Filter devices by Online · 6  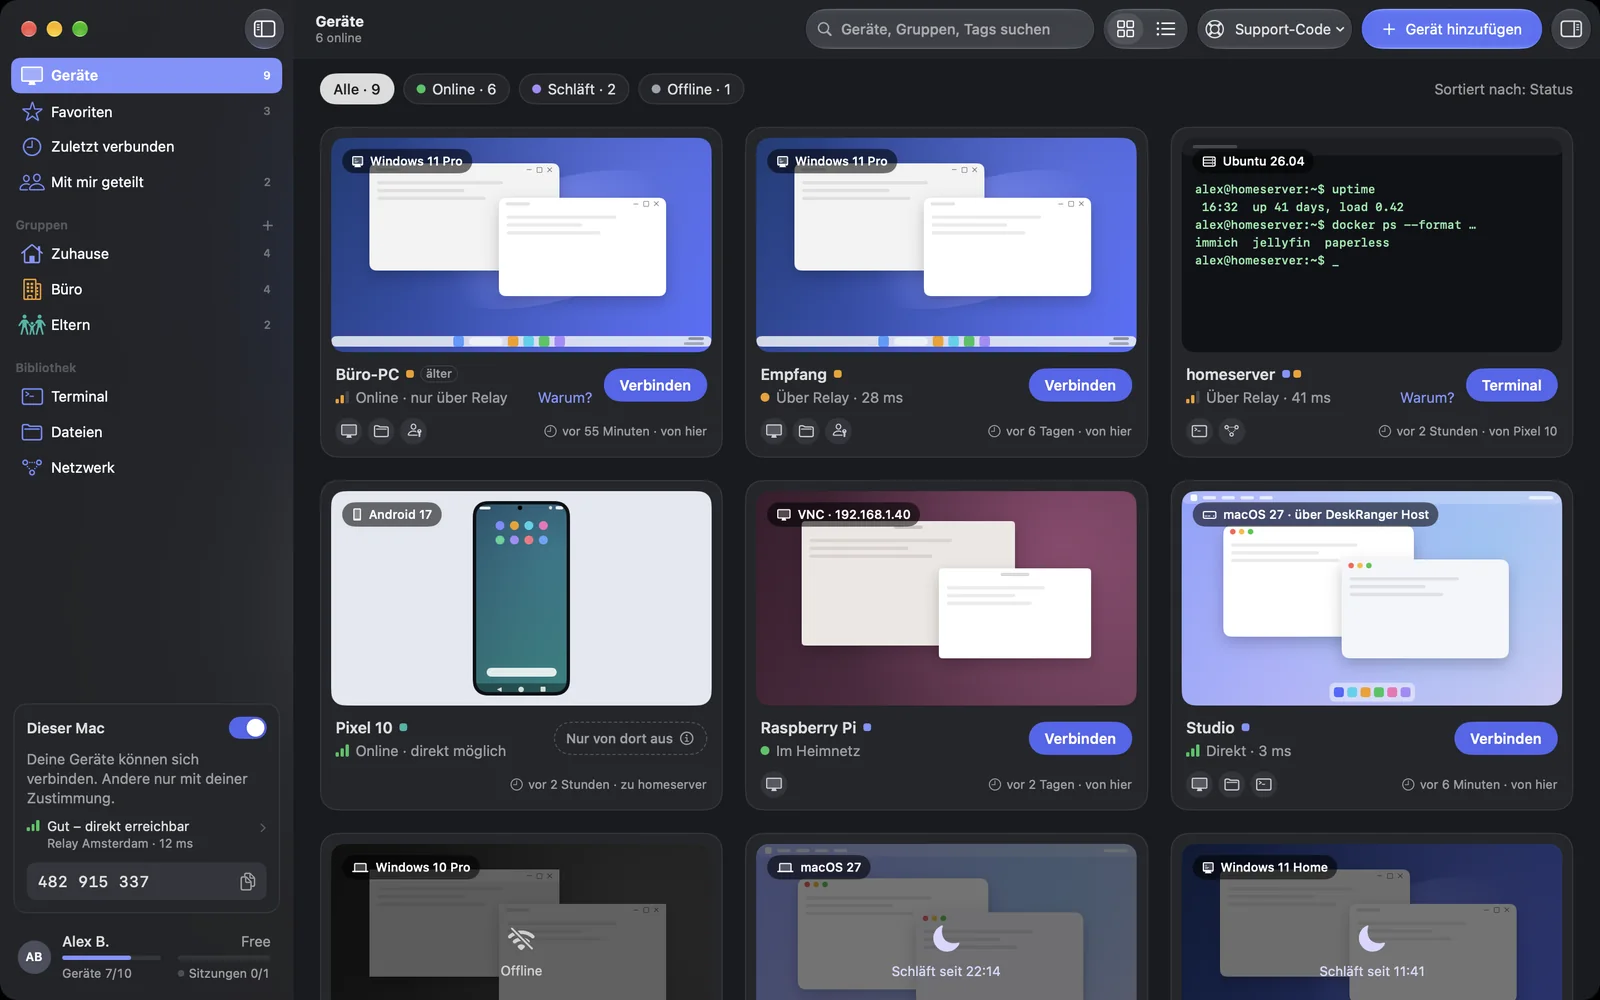(456, 89)
